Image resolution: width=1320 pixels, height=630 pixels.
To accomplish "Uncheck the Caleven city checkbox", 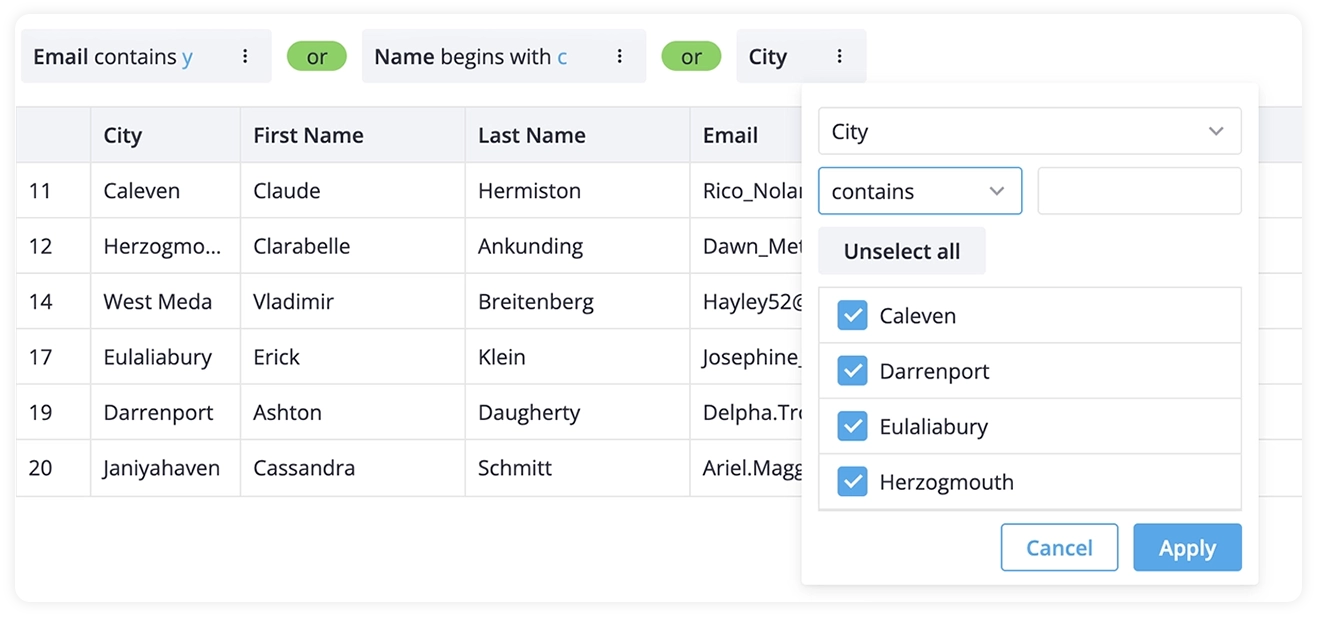I will [852, 315].
